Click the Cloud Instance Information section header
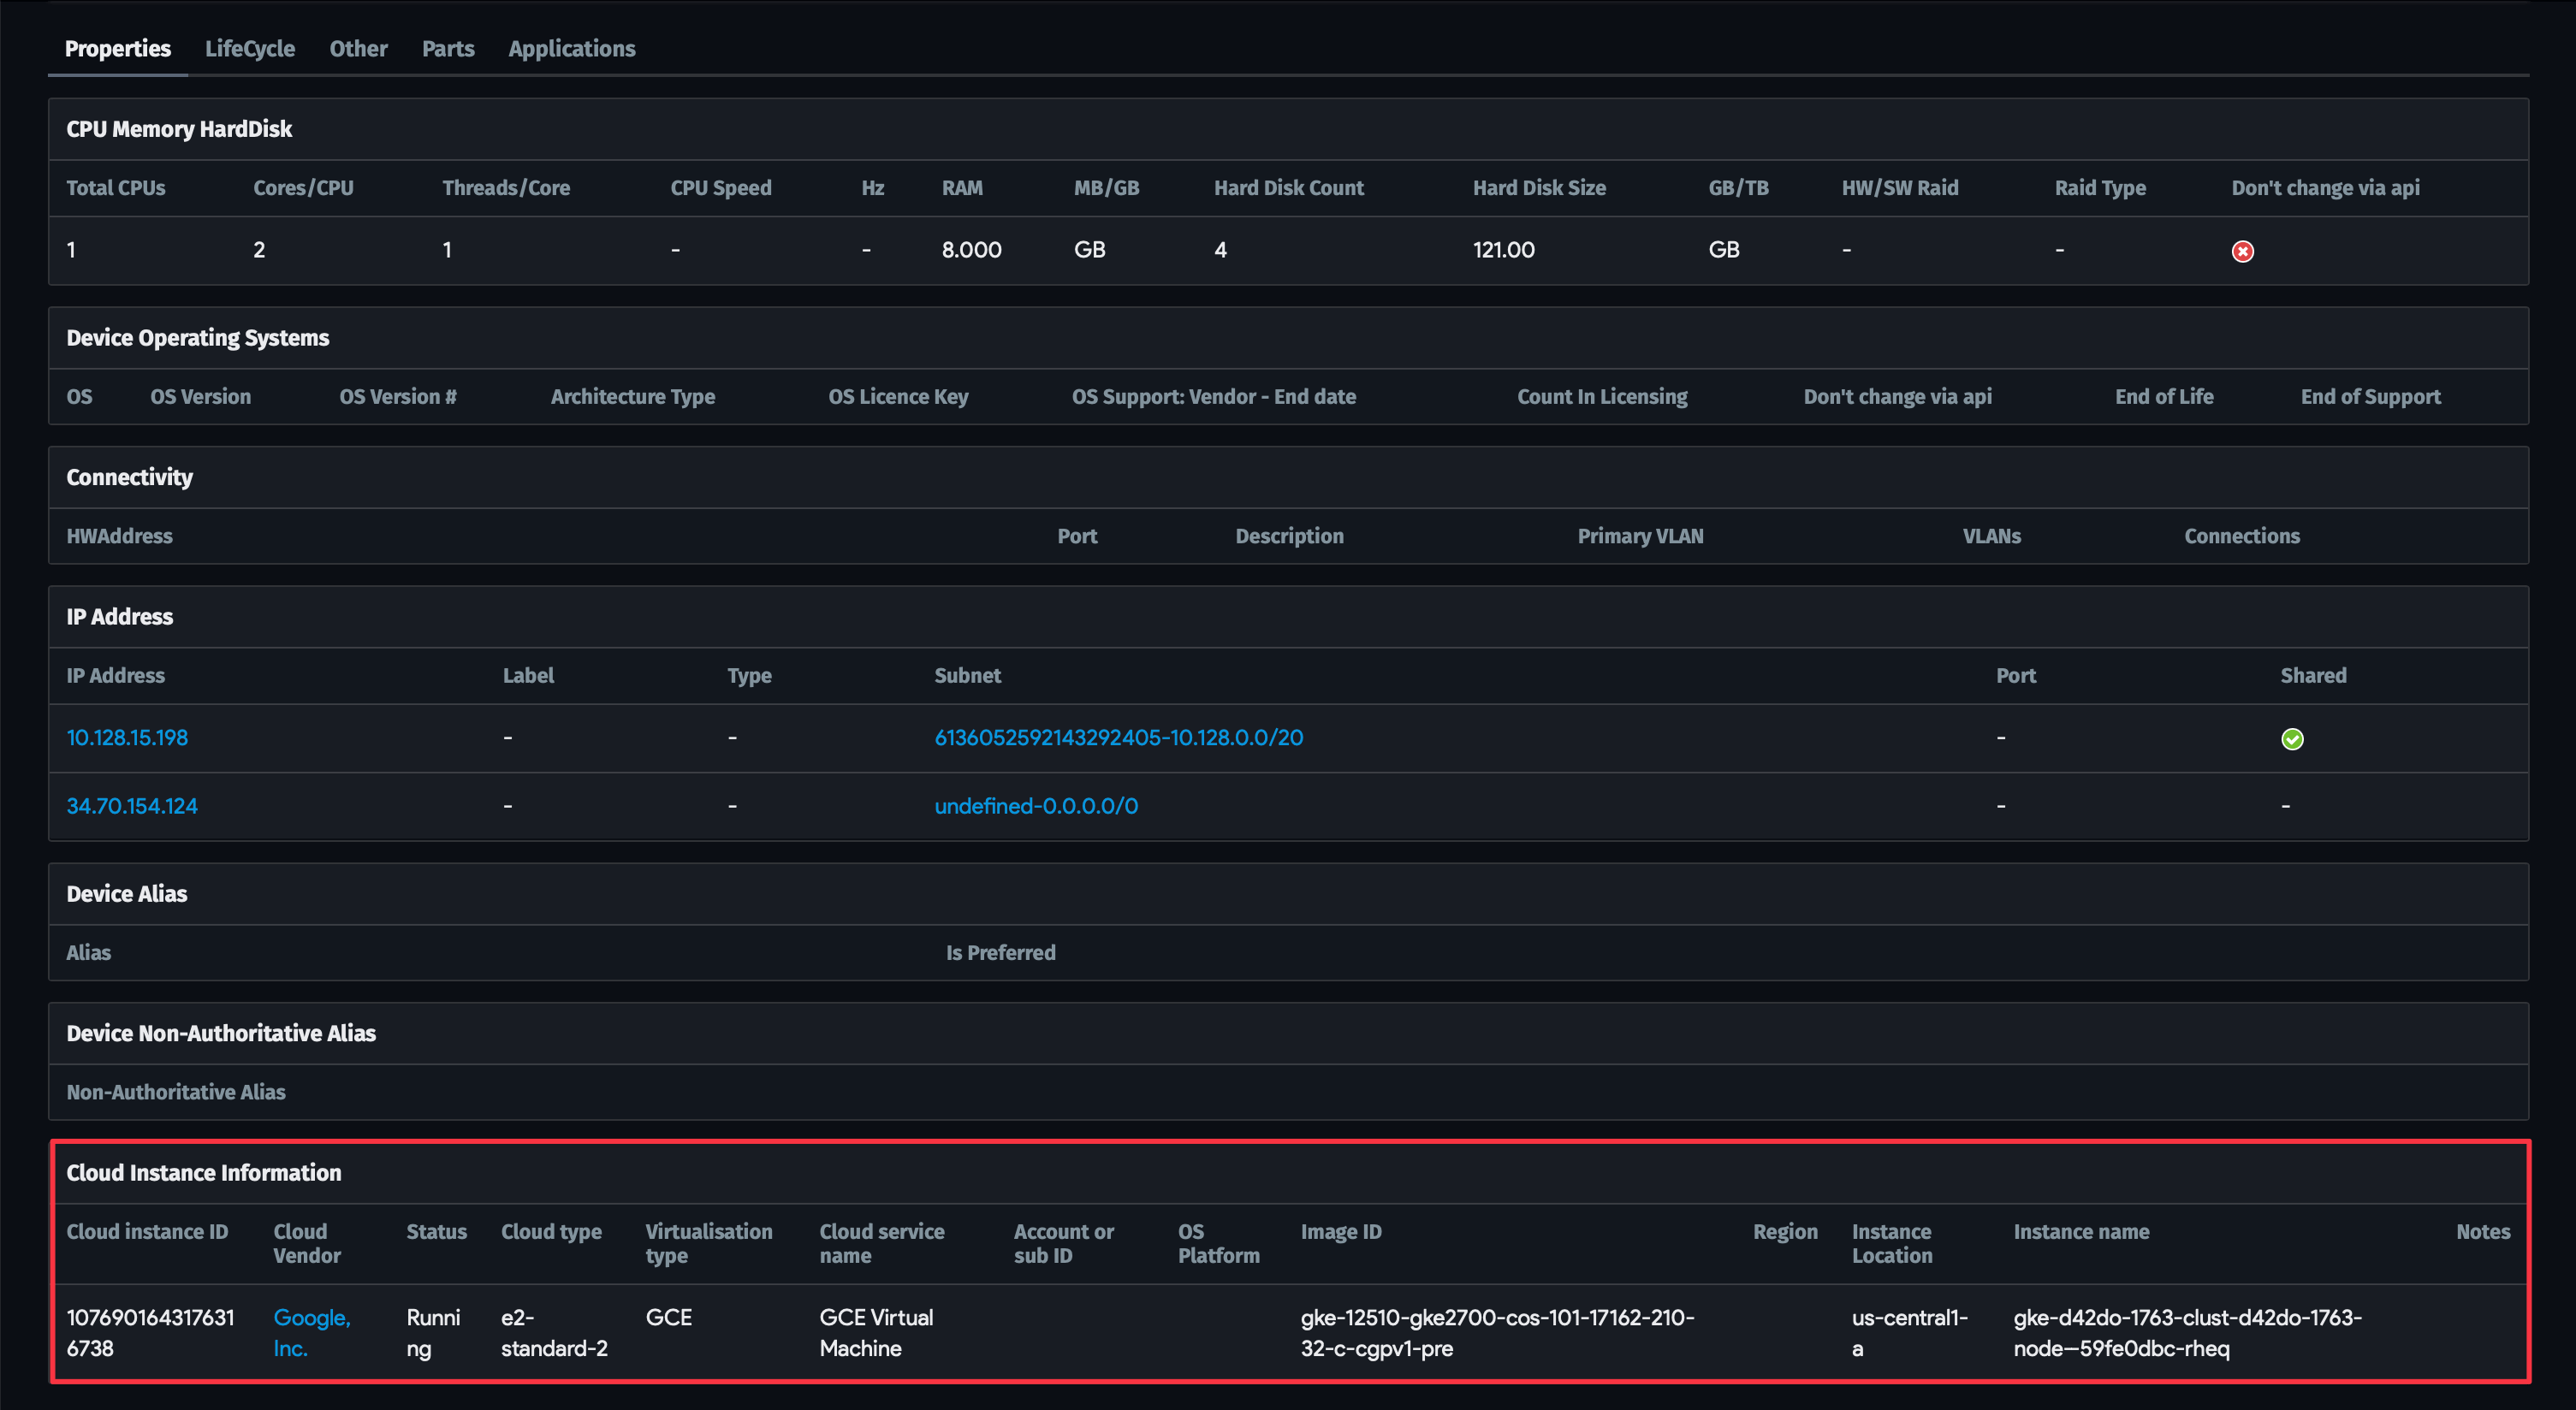This screenshot has height=1410, width=2576. 203,1172
